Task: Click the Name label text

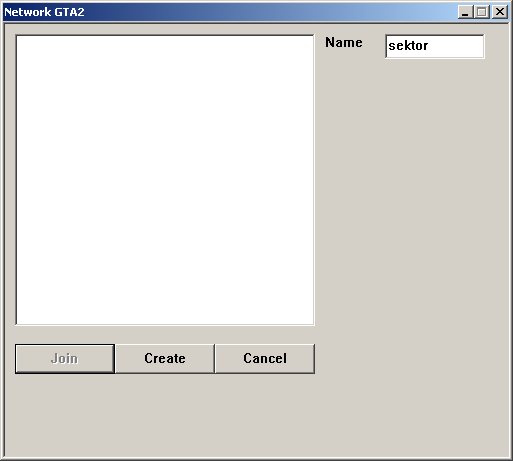Action: (x=344, y=43)
